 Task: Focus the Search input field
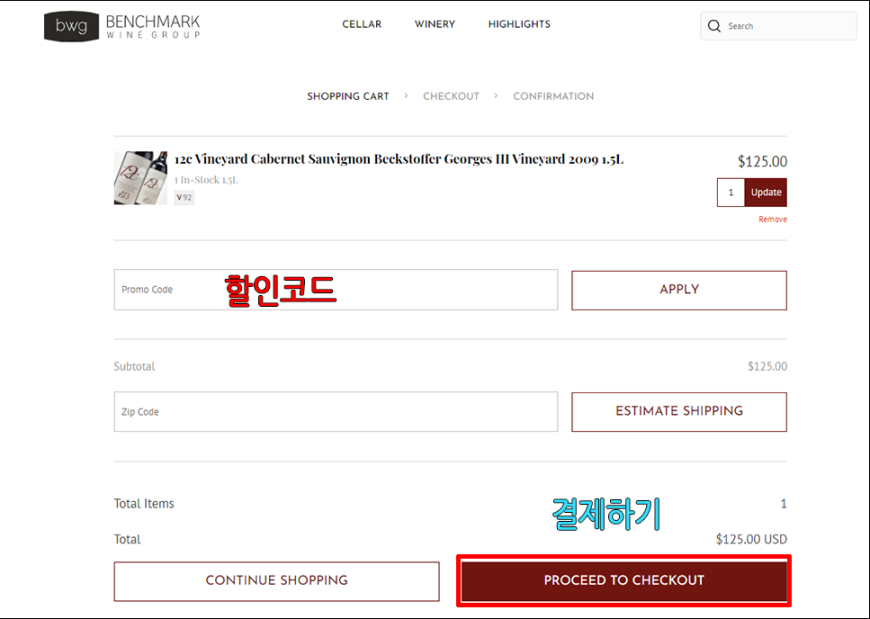pyautogui.click(x=778, y=26)
